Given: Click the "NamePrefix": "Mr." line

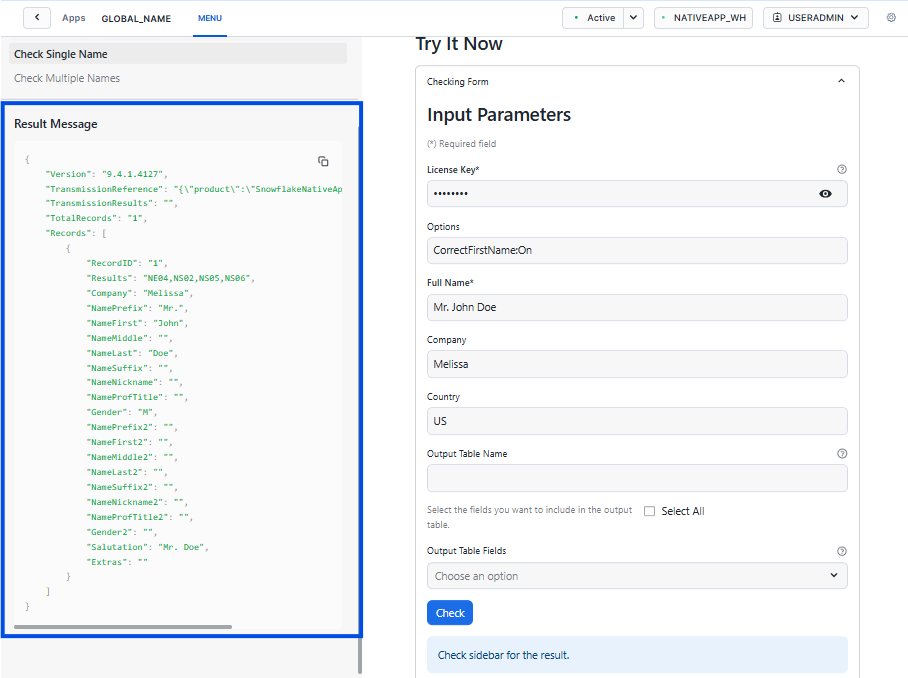Looking at the screenshot, I should tap(137, 308).
